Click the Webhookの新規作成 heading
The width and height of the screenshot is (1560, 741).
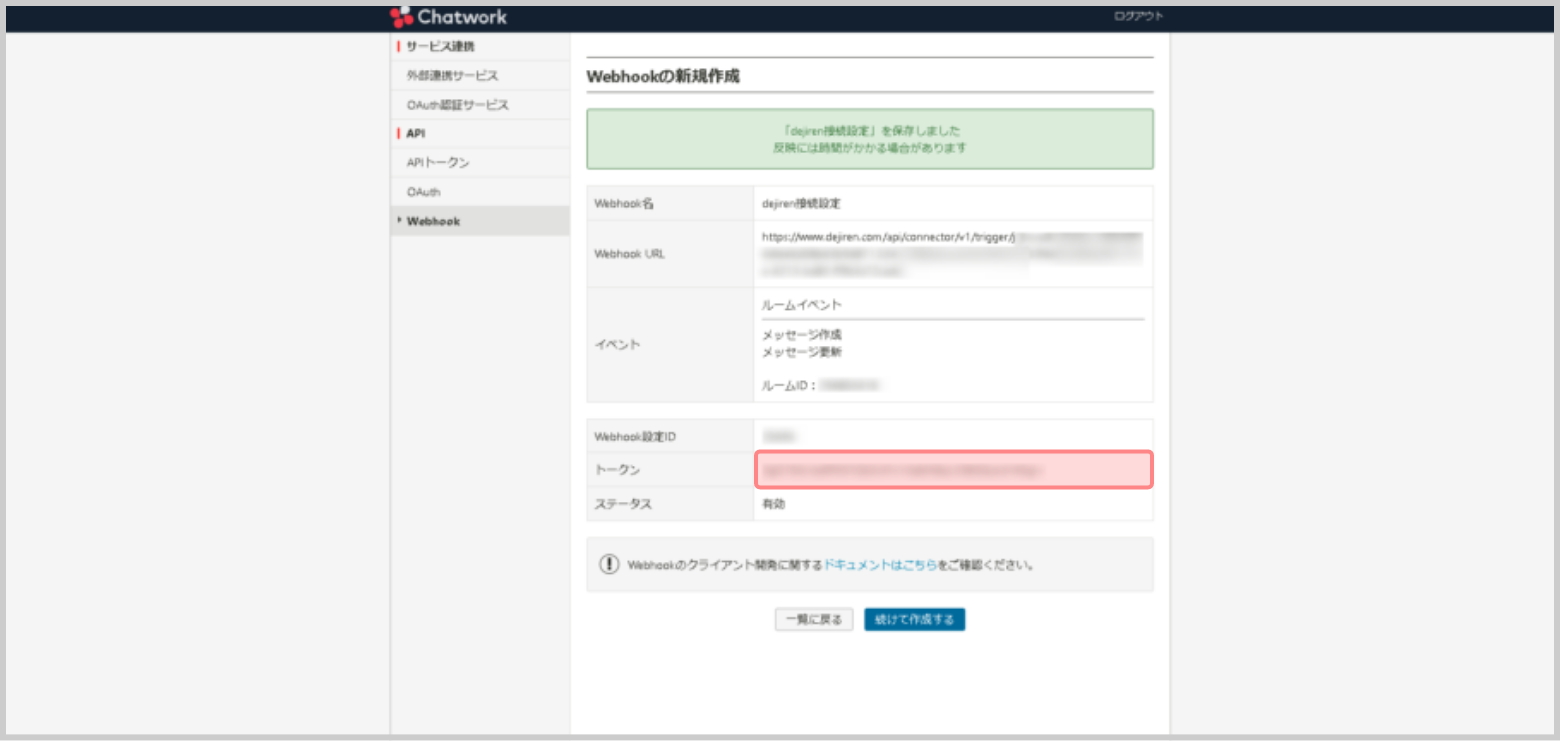(663, 76)
